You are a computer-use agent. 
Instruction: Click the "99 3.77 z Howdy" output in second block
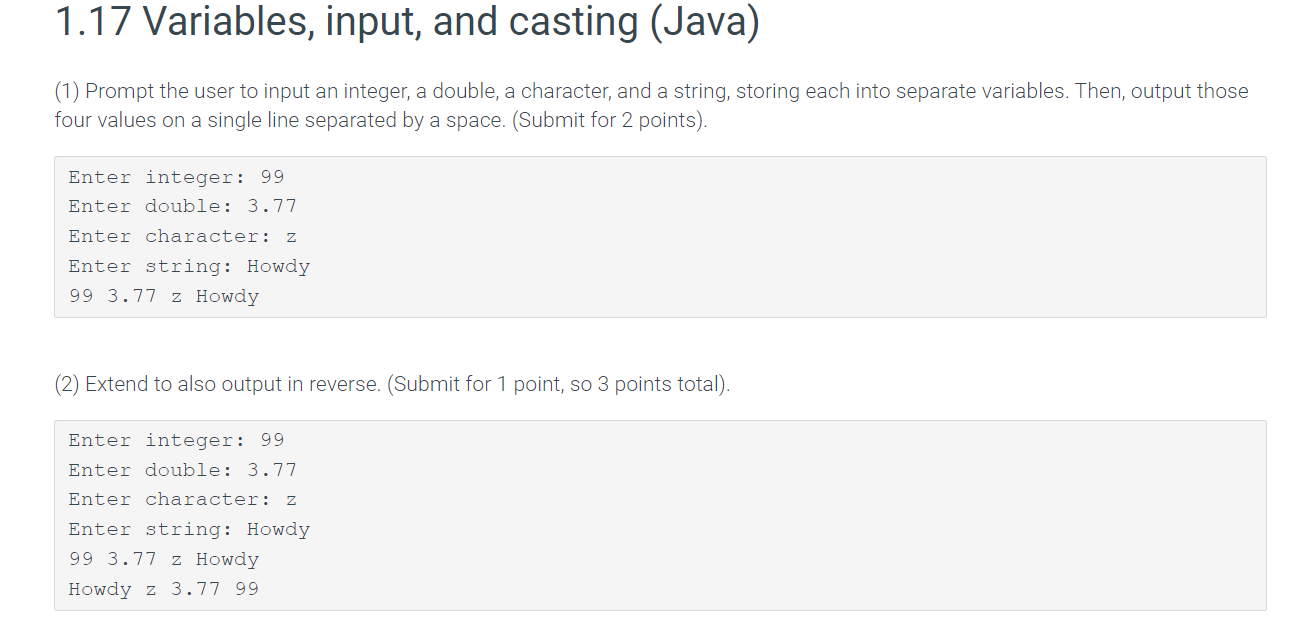(163, 560)
